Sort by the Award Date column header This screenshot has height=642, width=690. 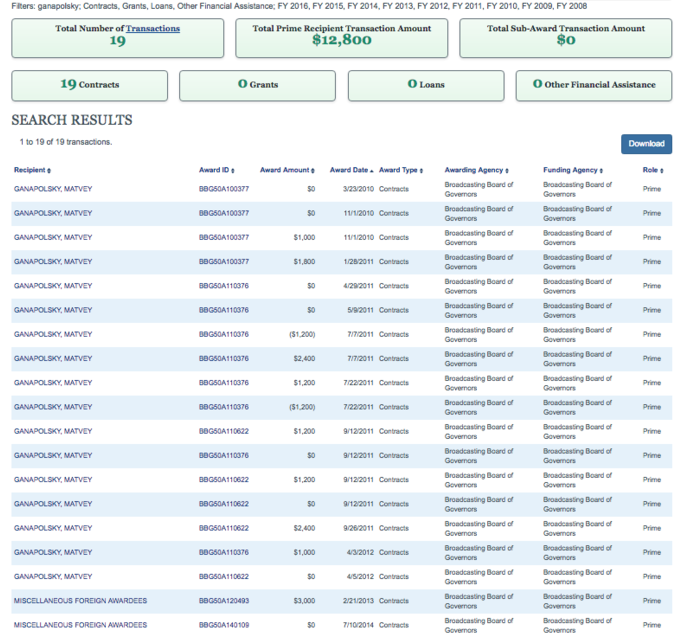[352, 170]
